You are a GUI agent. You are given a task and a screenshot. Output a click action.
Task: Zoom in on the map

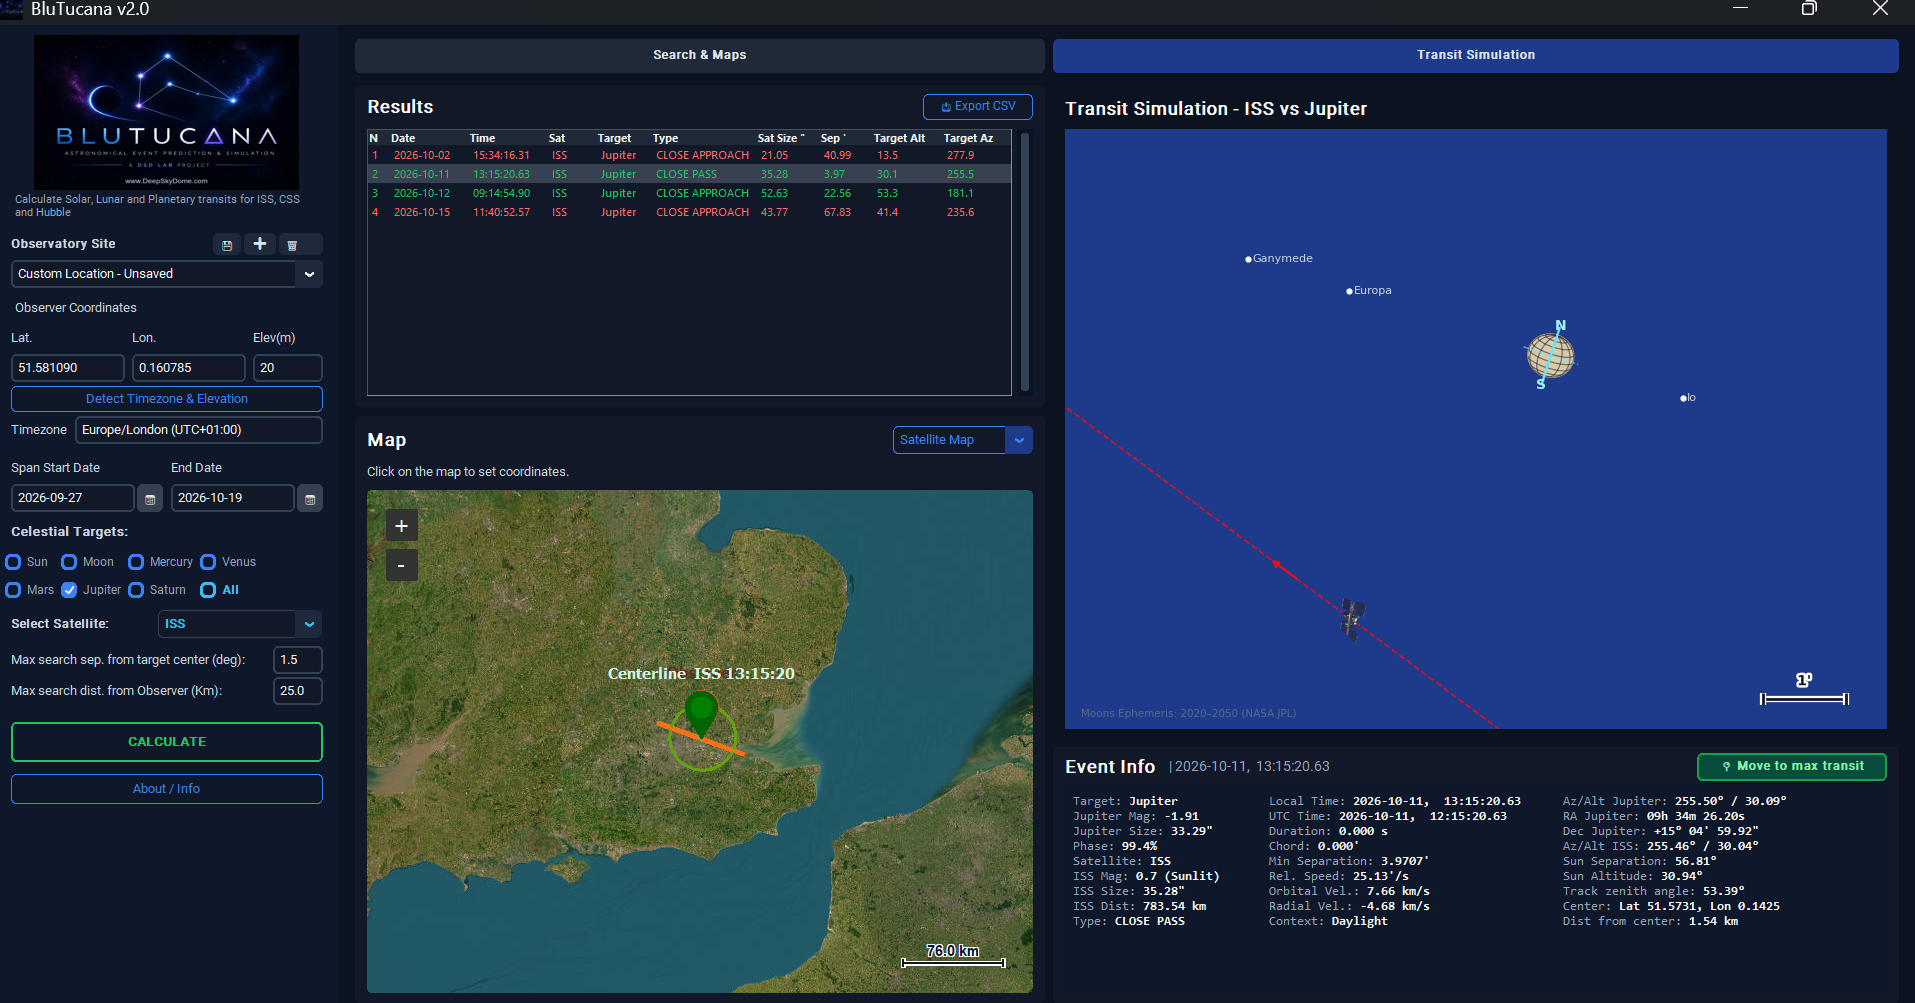(x=402, y=526)
